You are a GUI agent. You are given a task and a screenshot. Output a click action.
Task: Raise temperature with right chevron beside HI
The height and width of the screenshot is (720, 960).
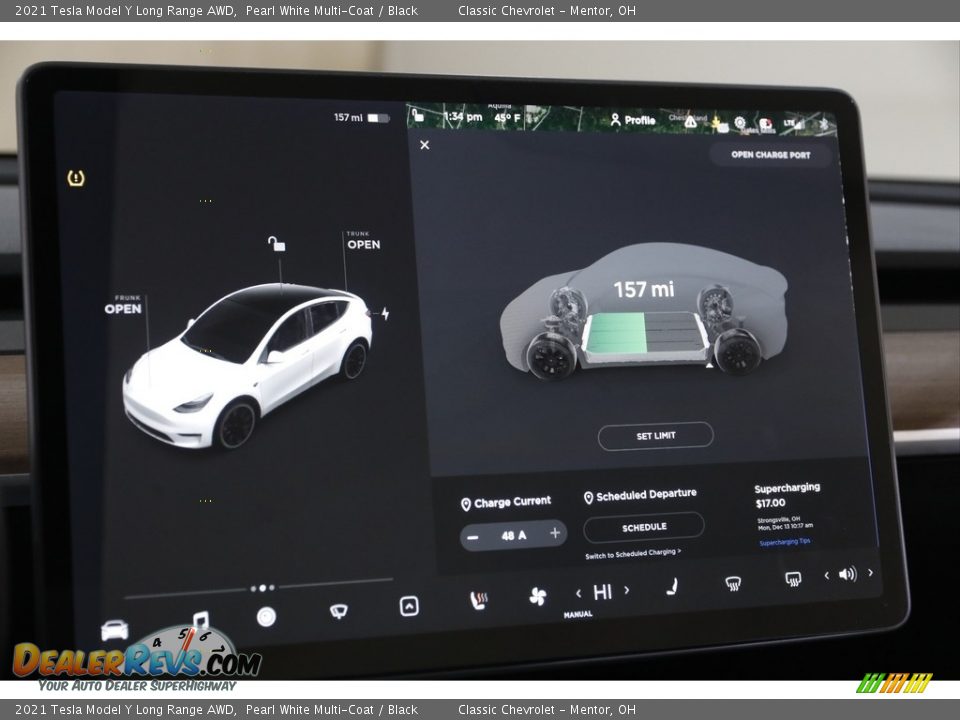point(626,590)
